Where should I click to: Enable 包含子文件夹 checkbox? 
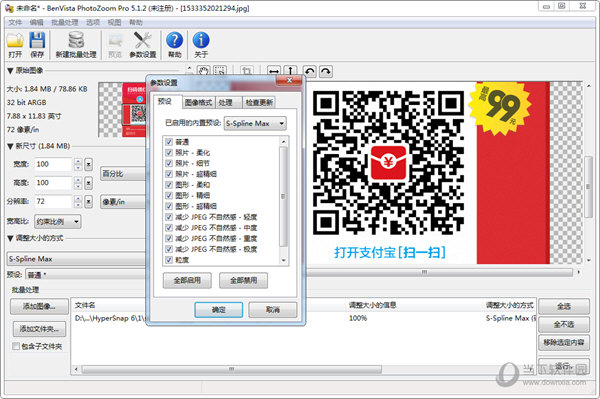click(x=16, y=346)
